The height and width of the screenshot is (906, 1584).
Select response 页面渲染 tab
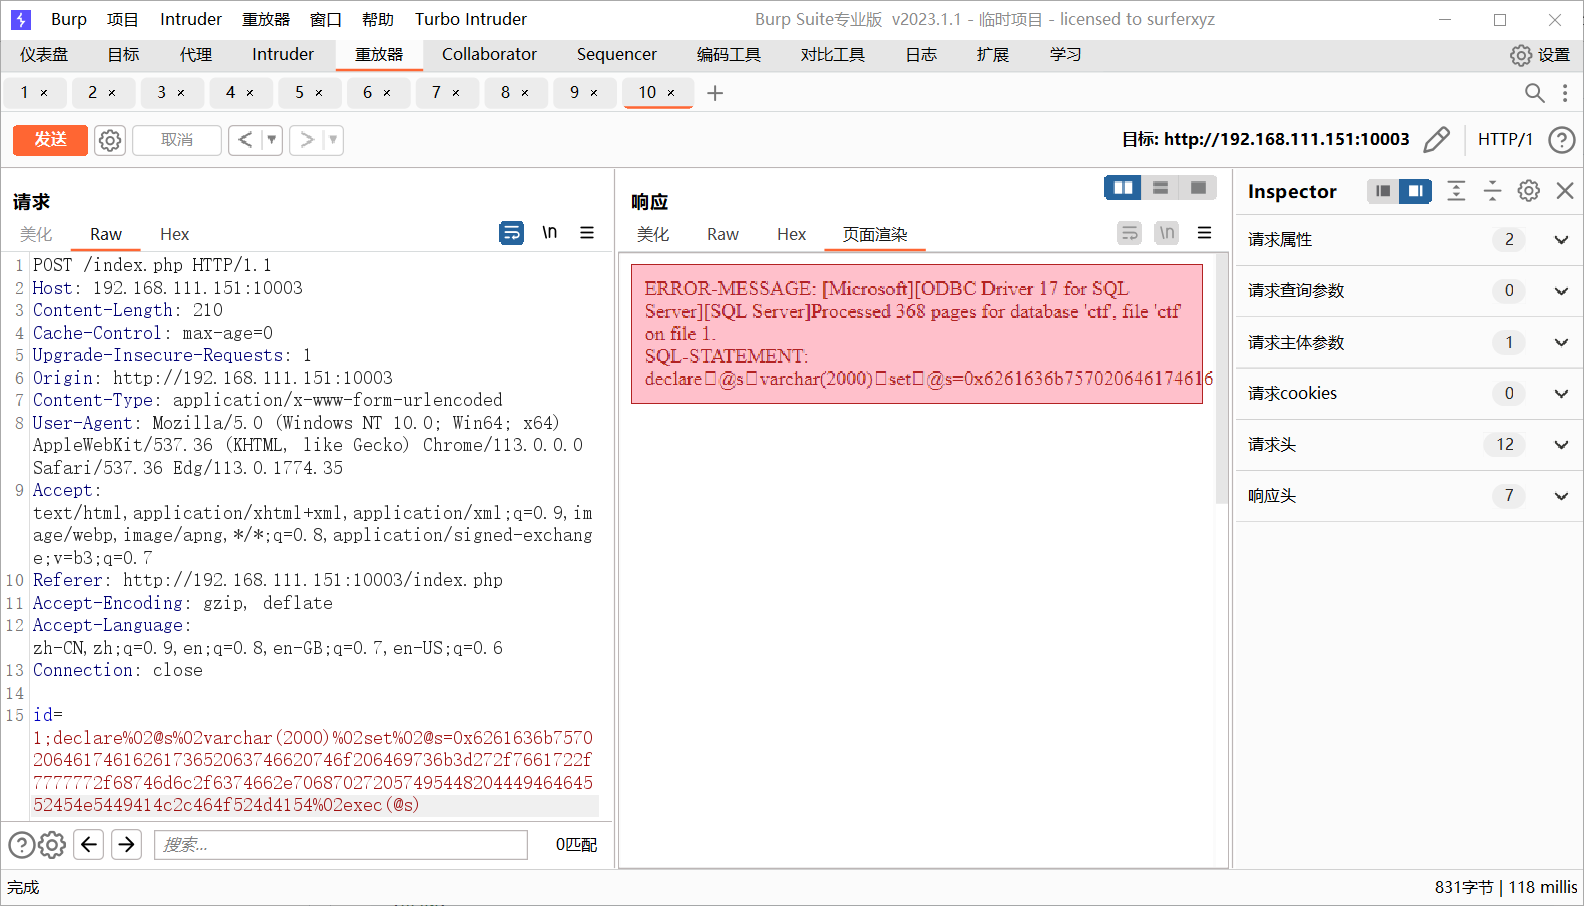(x=875, y=234)
